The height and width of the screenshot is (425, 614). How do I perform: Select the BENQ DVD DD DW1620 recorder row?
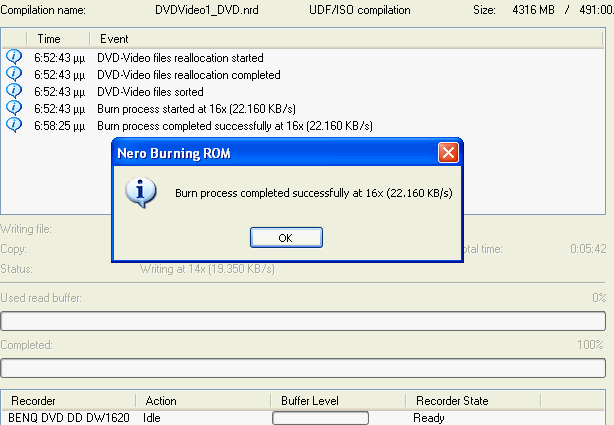69,417
